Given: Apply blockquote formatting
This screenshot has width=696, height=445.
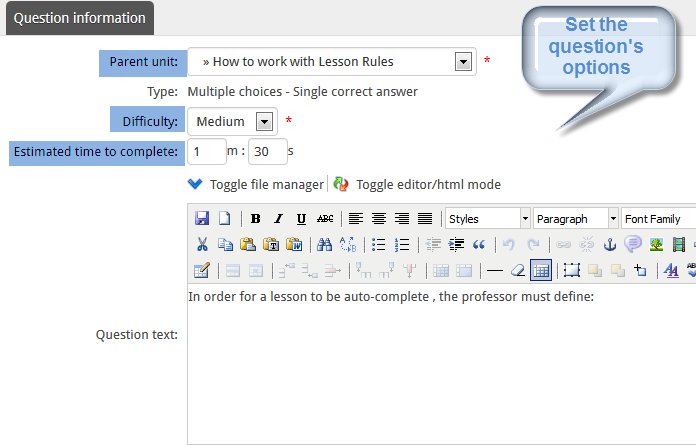Looking at the screenshot, I should 479,244.
